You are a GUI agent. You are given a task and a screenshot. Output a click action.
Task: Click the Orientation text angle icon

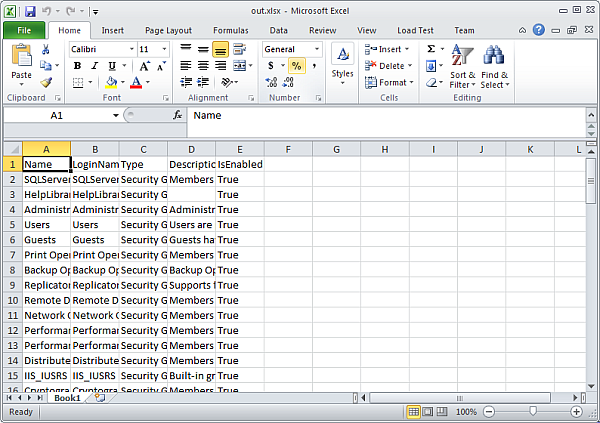(227, 82)
